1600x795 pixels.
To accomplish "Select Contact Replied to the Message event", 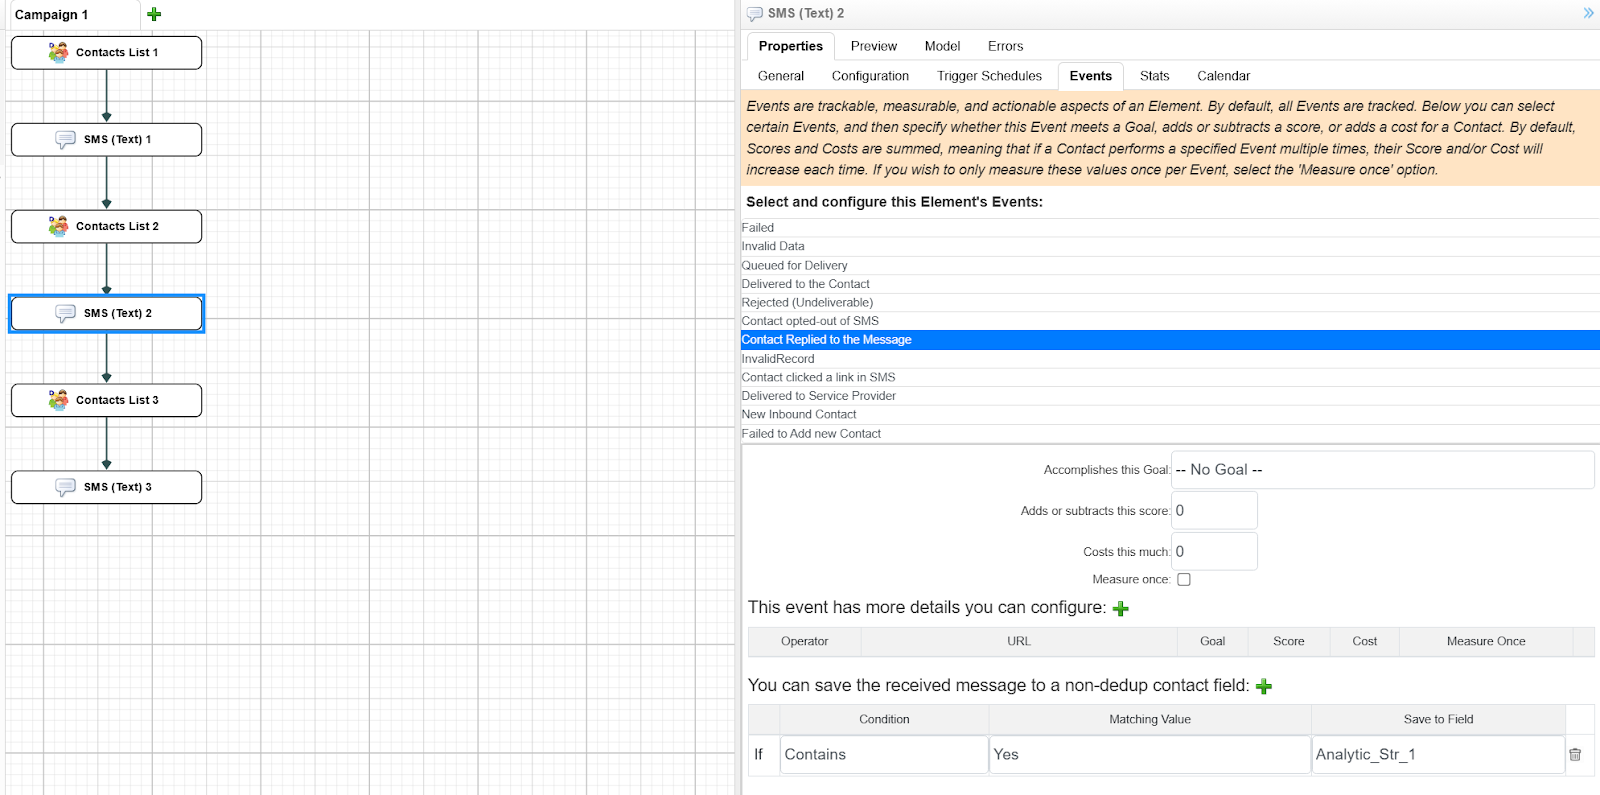I will click(x=1170, y=340).
